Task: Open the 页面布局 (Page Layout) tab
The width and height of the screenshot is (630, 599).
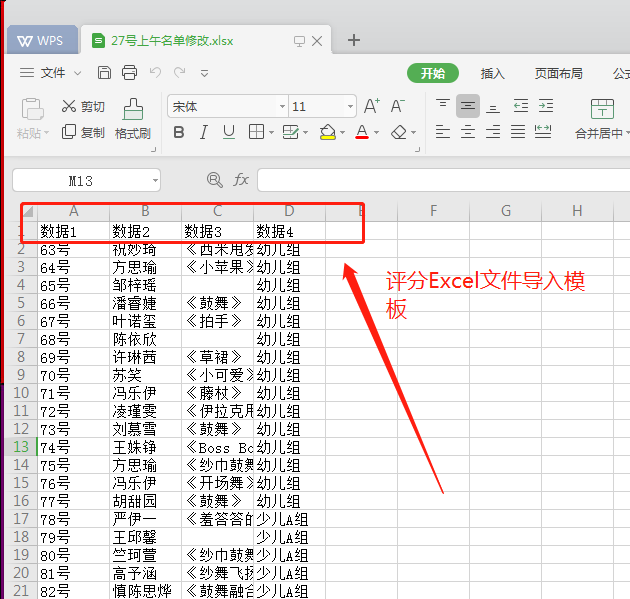Action: coord(558,73)
